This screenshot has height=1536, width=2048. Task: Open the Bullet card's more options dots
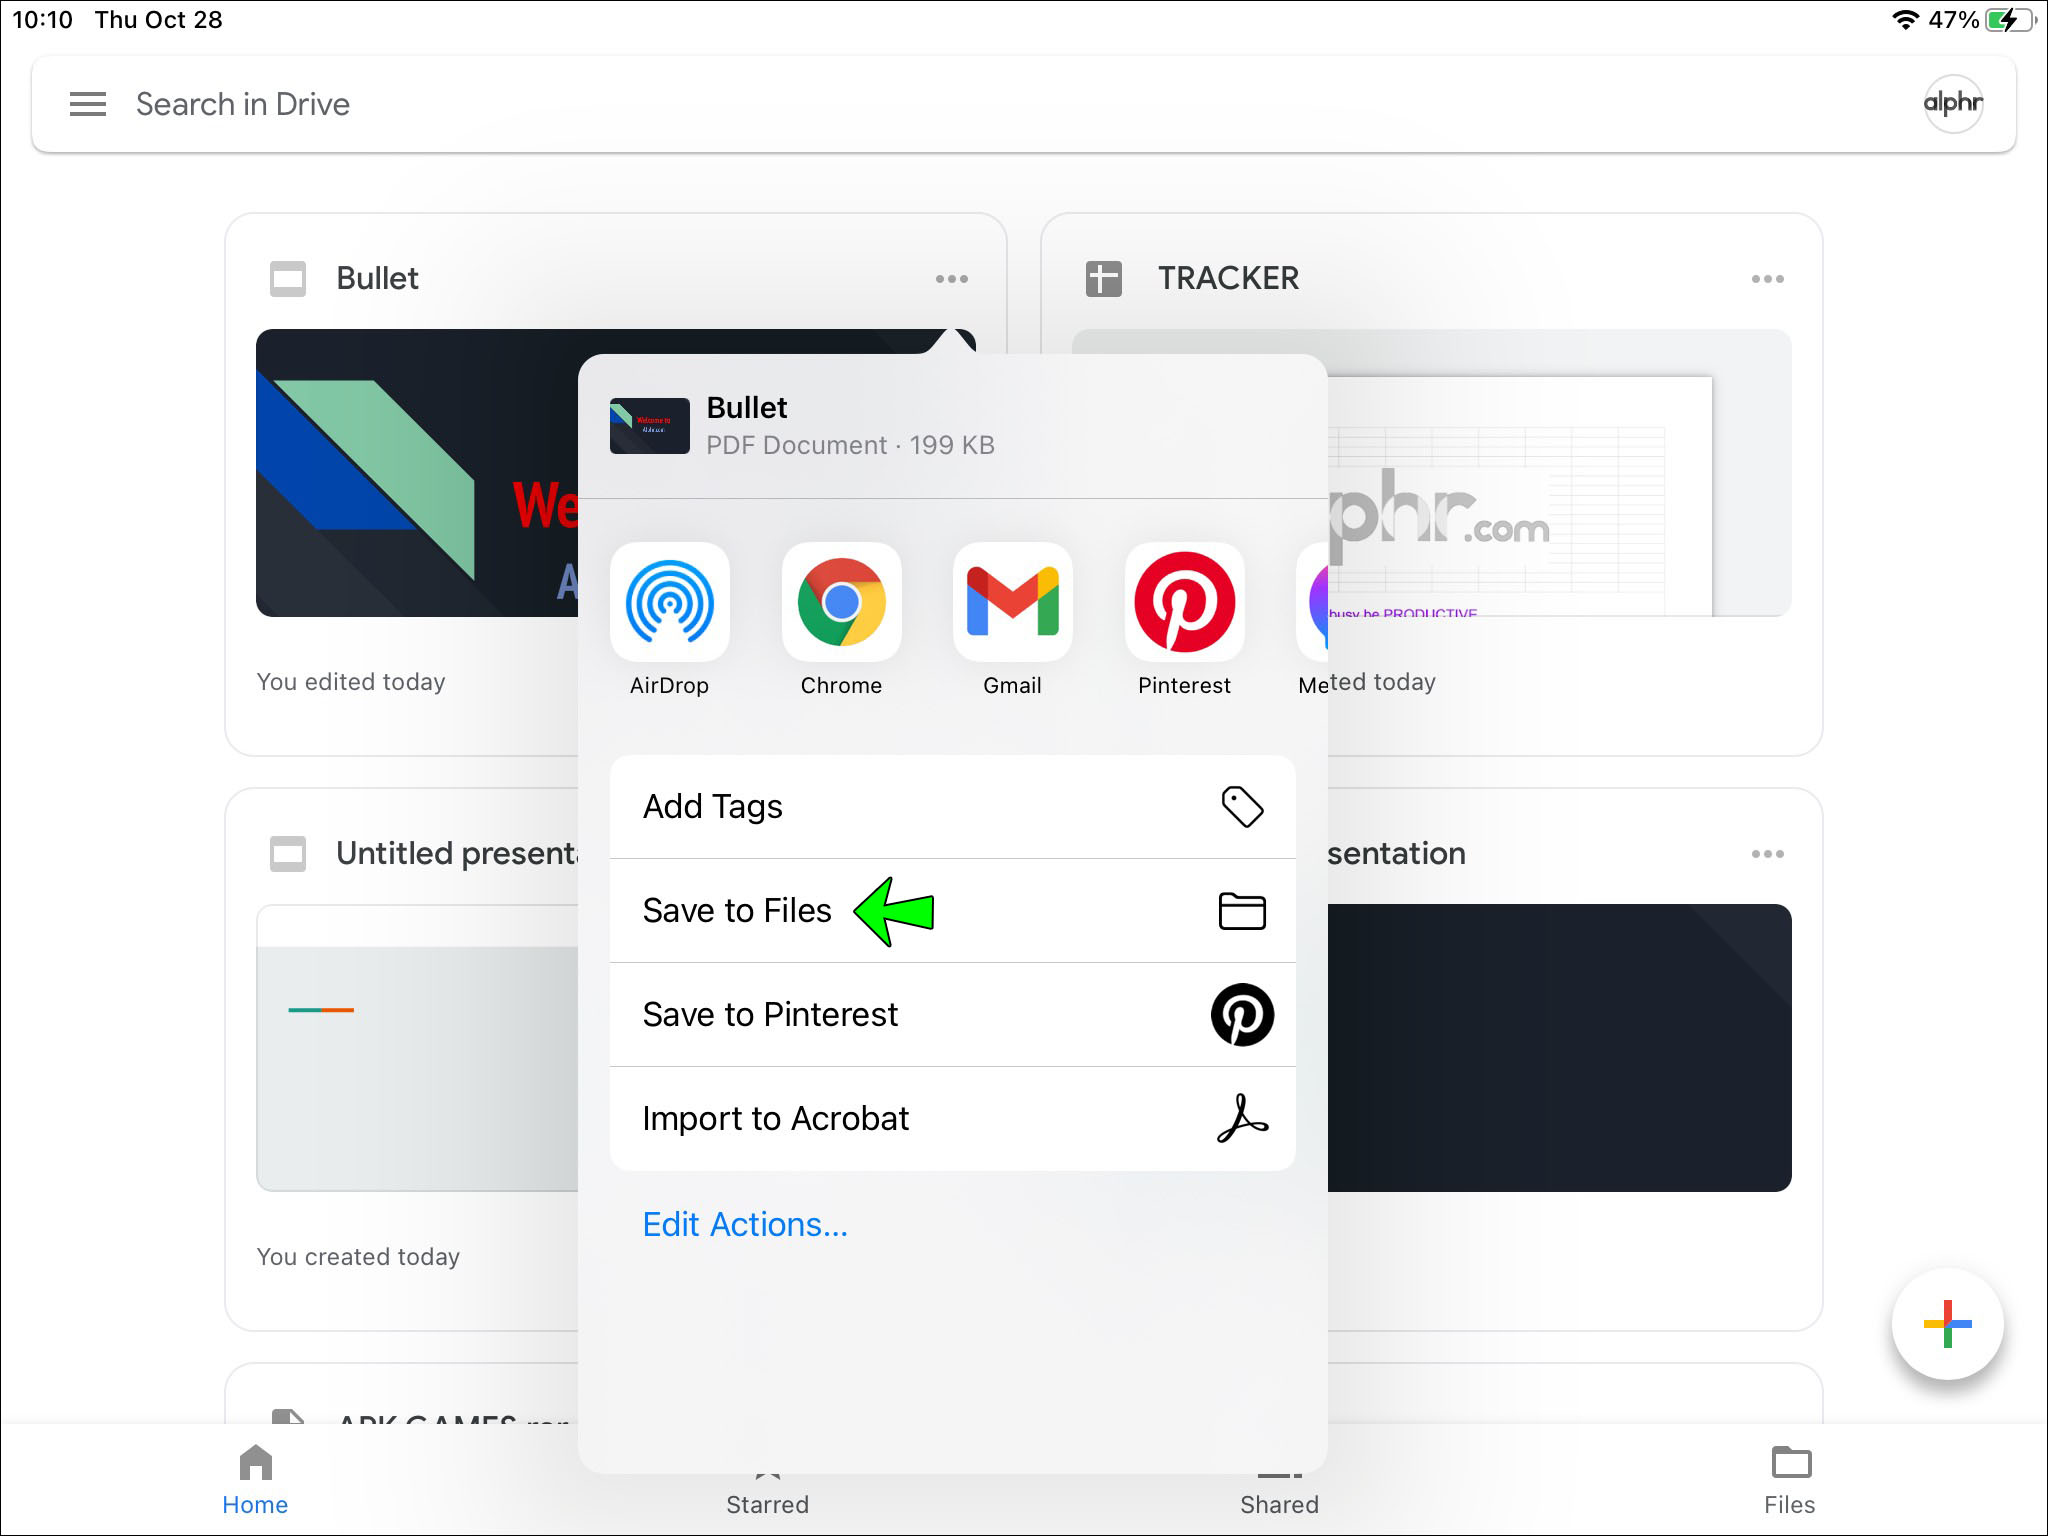pyautogui.click(x=951, y=279)
